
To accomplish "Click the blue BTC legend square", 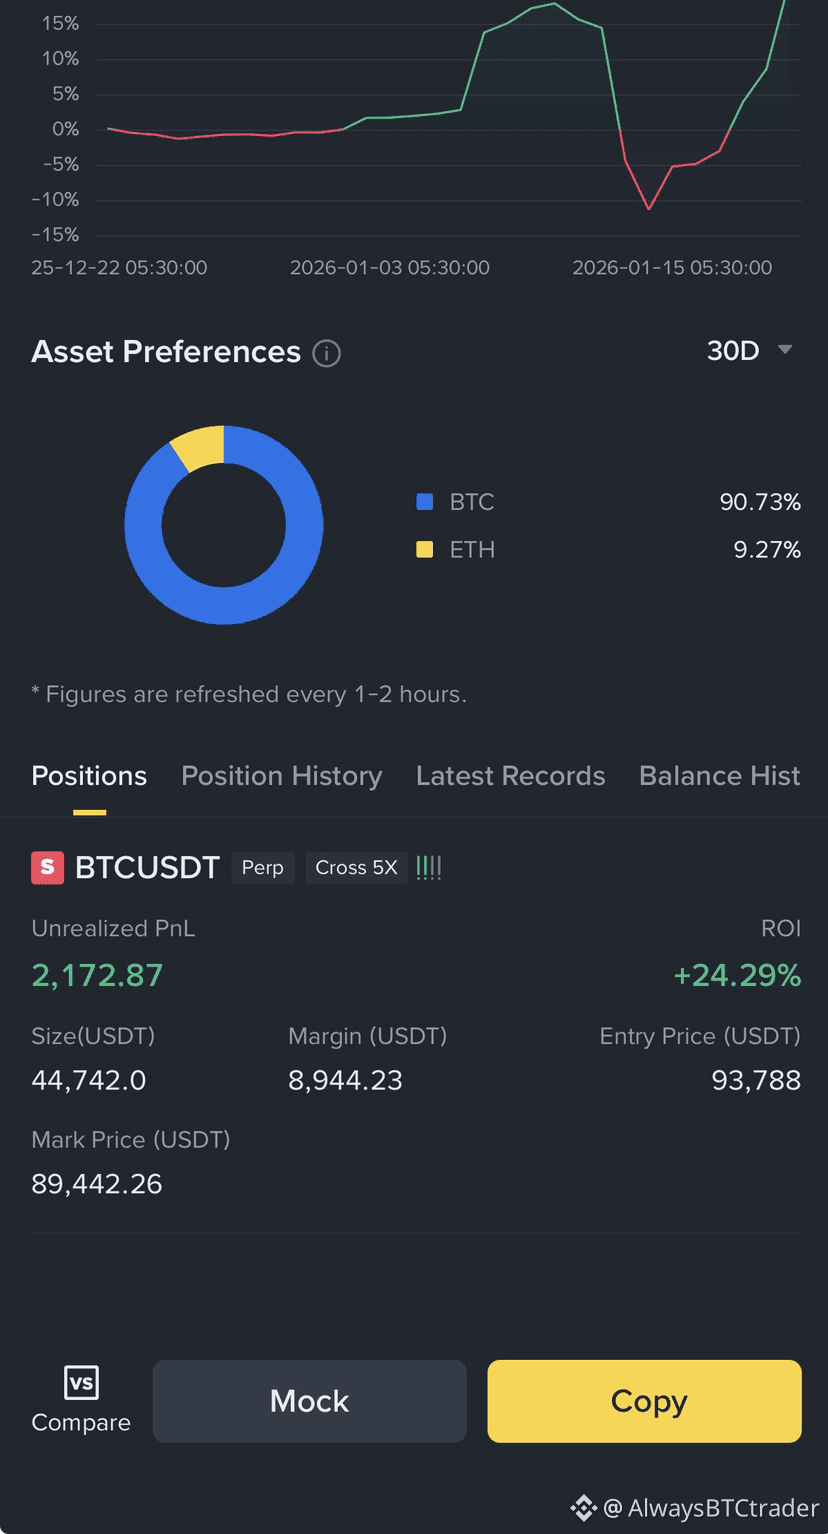I will pyautogui.click(x=425, y=502).
